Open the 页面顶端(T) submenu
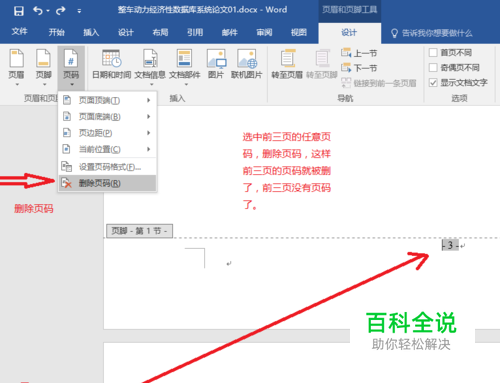Screen dimensions: 500x383 [x=107, y=100]
